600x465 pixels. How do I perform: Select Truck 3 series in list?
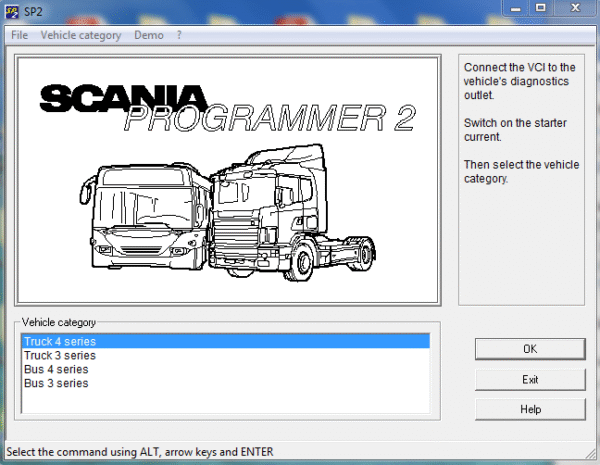pyautogui.click(x=225, y=356)
